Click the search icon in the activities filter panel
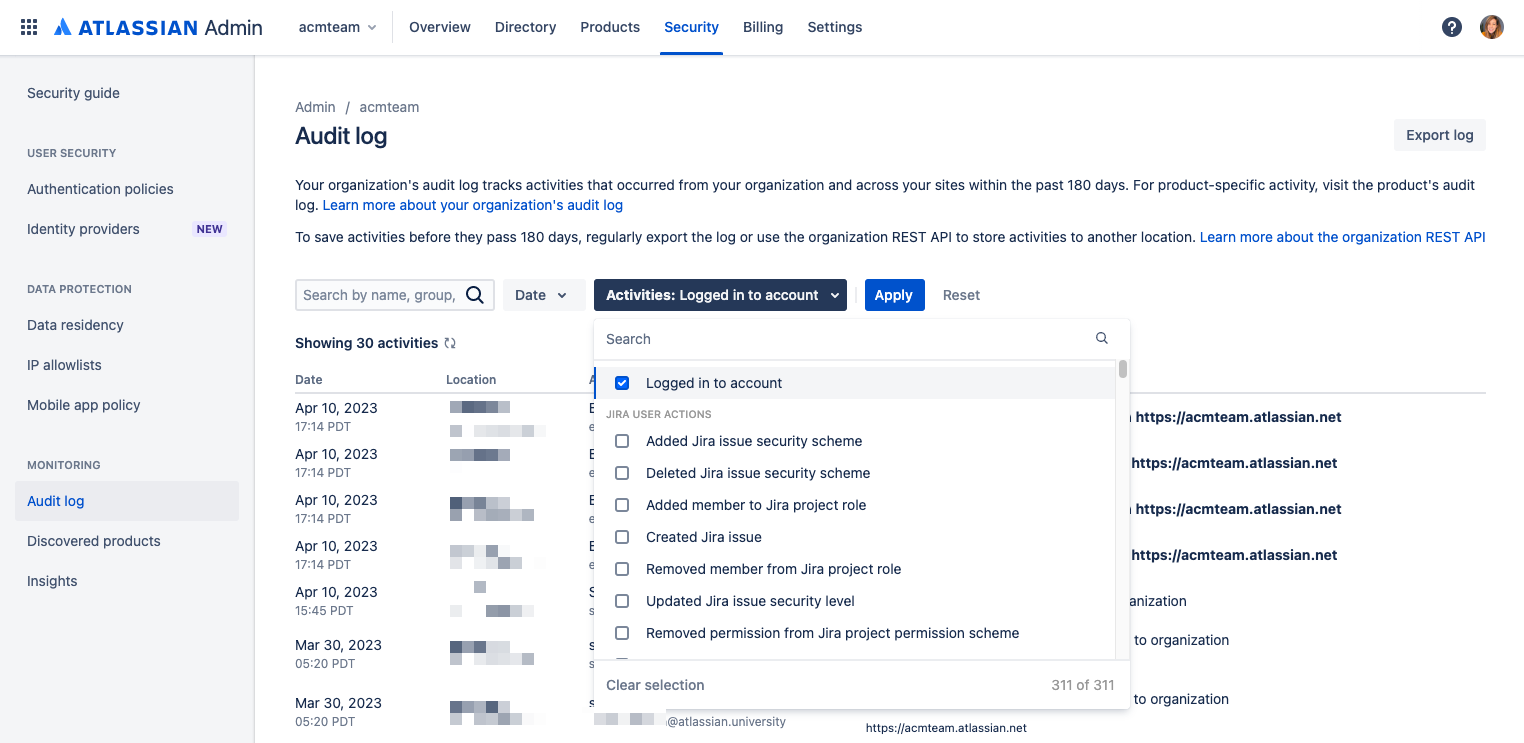The image size is (1524, 743). click(x=1101, y=338)
